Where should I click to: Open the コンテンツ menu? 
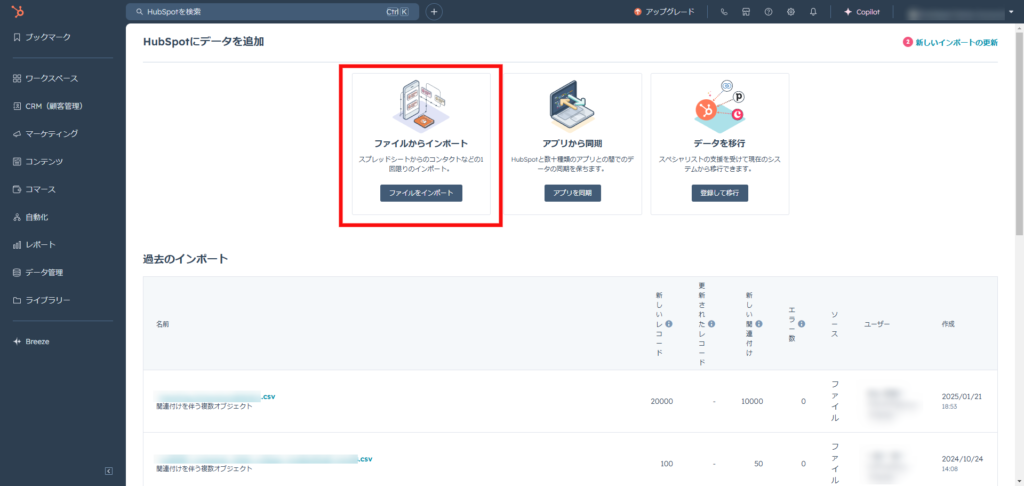(x=38, y=161)
